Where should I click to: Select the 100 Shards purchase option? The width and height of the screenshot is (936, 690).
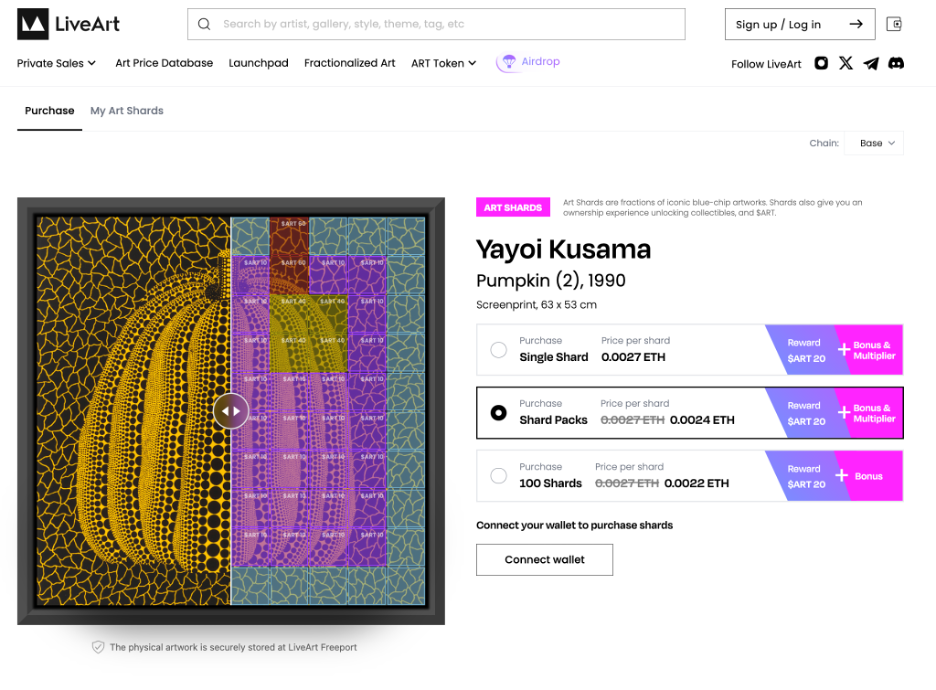point(498,476)
